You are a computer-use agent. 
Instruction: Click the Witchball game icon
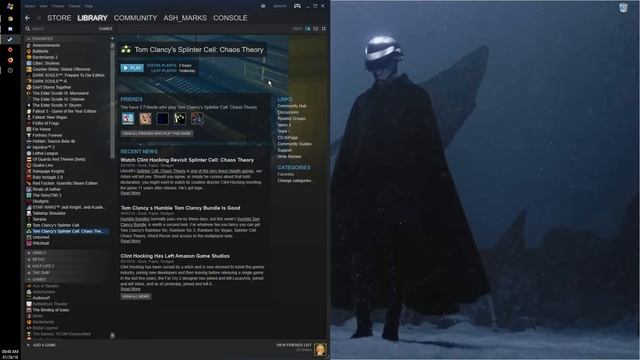(x=29, y=243)
